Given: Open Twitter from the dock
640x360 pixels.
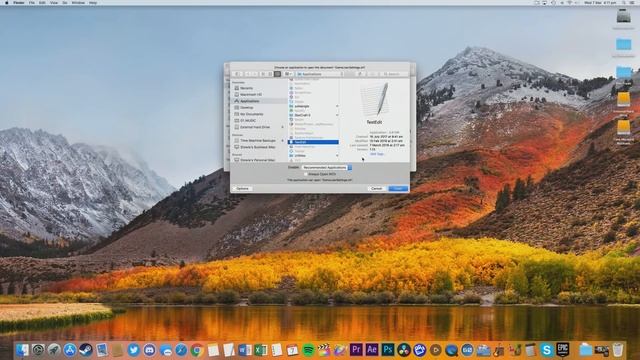Looking at the screenshot, I should tap(133, 350).
